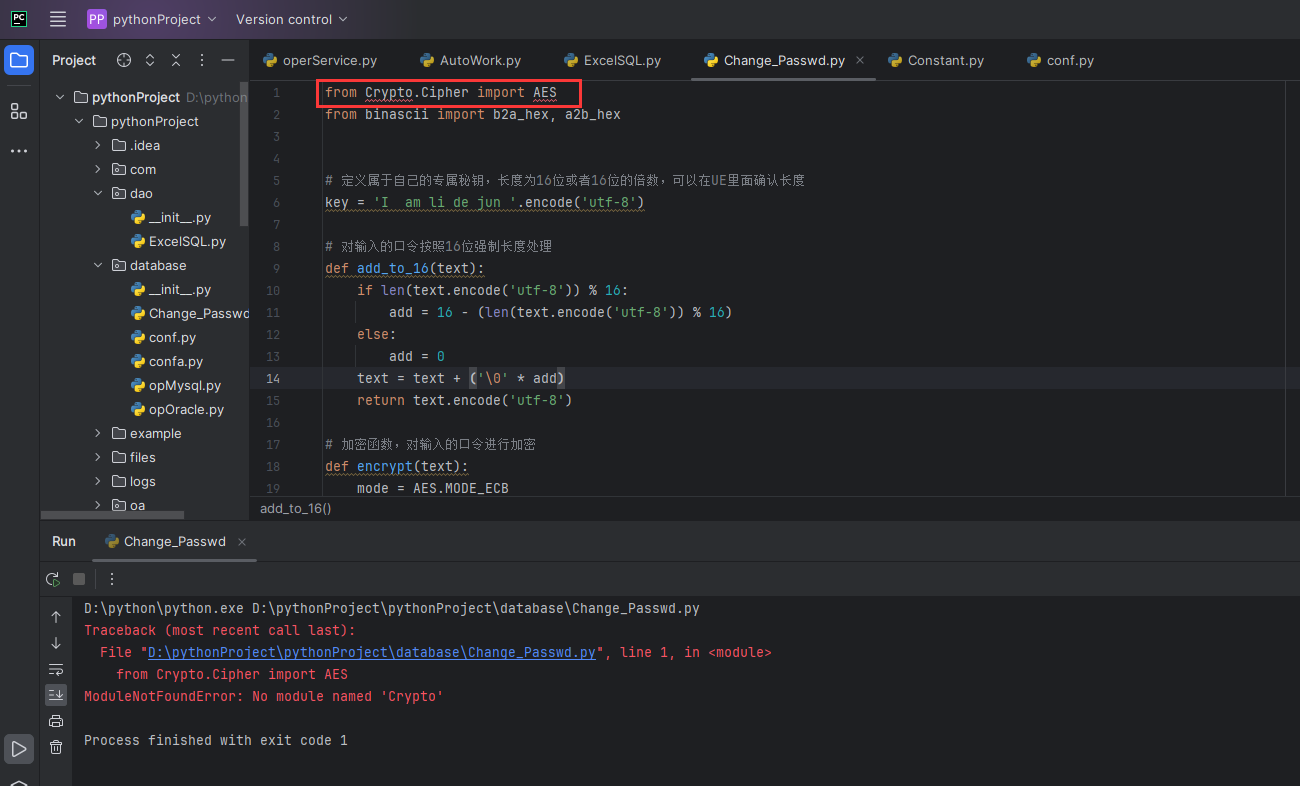
Task: Jump down the stack trace
Action: (x=56, y=643)
